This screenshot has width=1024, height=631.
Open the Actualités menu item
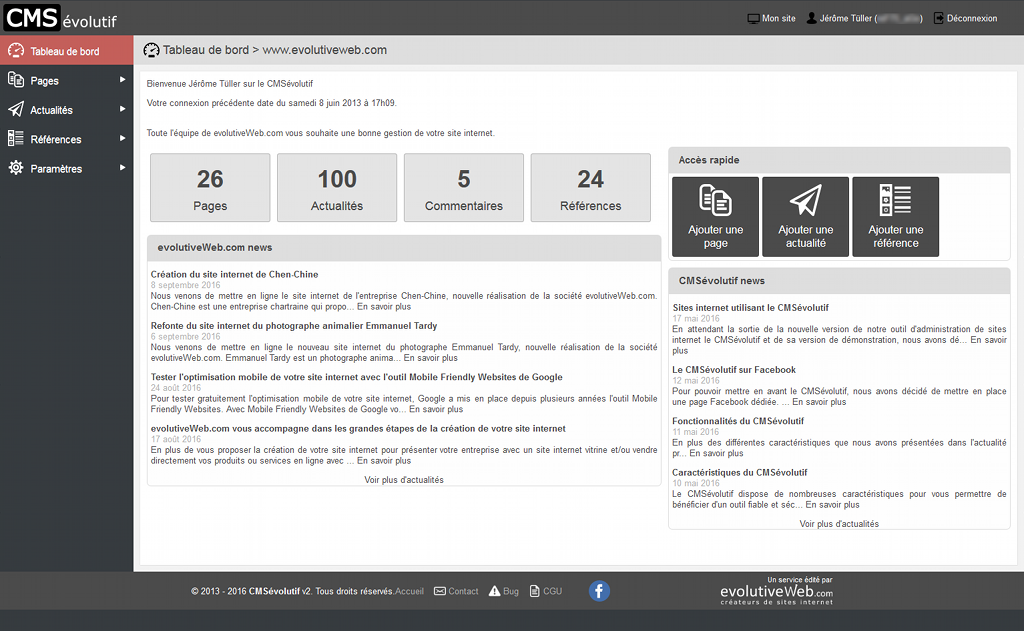[67, 110]
